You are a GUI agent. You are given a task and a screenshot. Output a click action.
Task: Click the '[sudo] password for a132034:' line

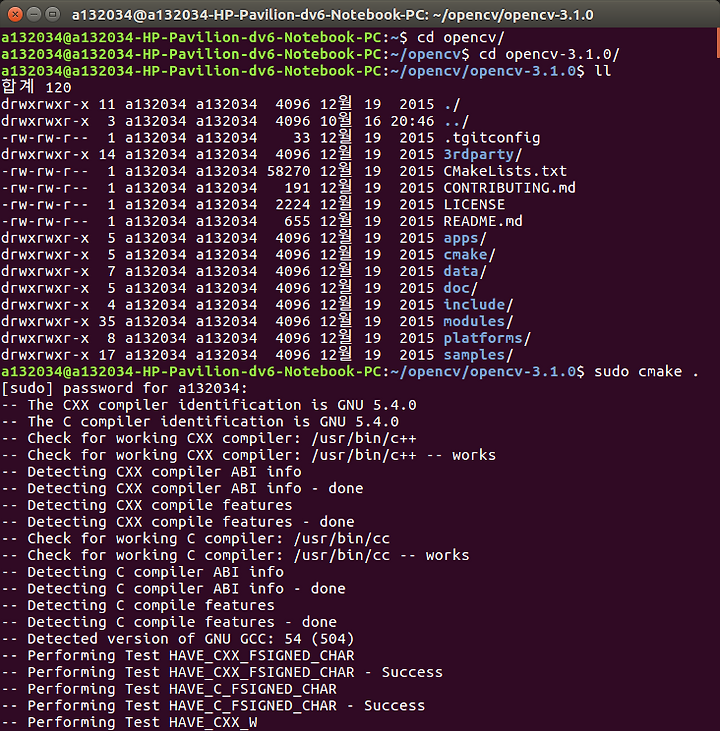pyautogui.click(x=125, y=388)
